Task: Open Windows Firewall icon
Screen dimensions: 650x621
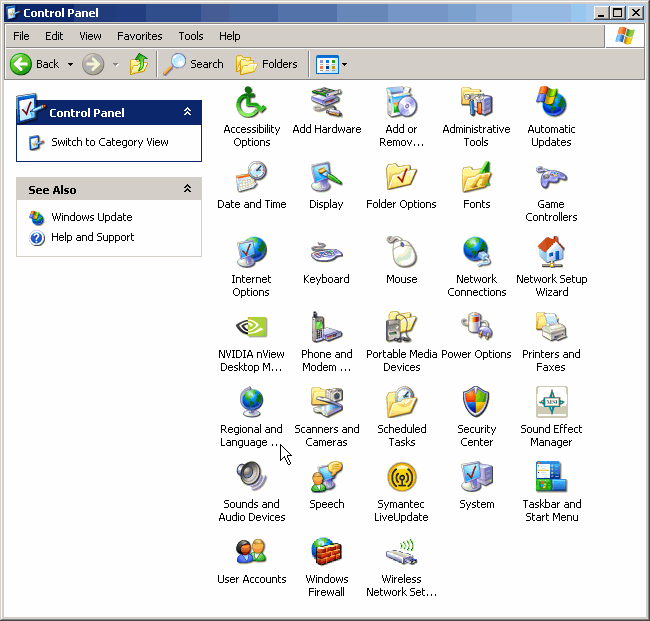Action: [x=327, y=552]
